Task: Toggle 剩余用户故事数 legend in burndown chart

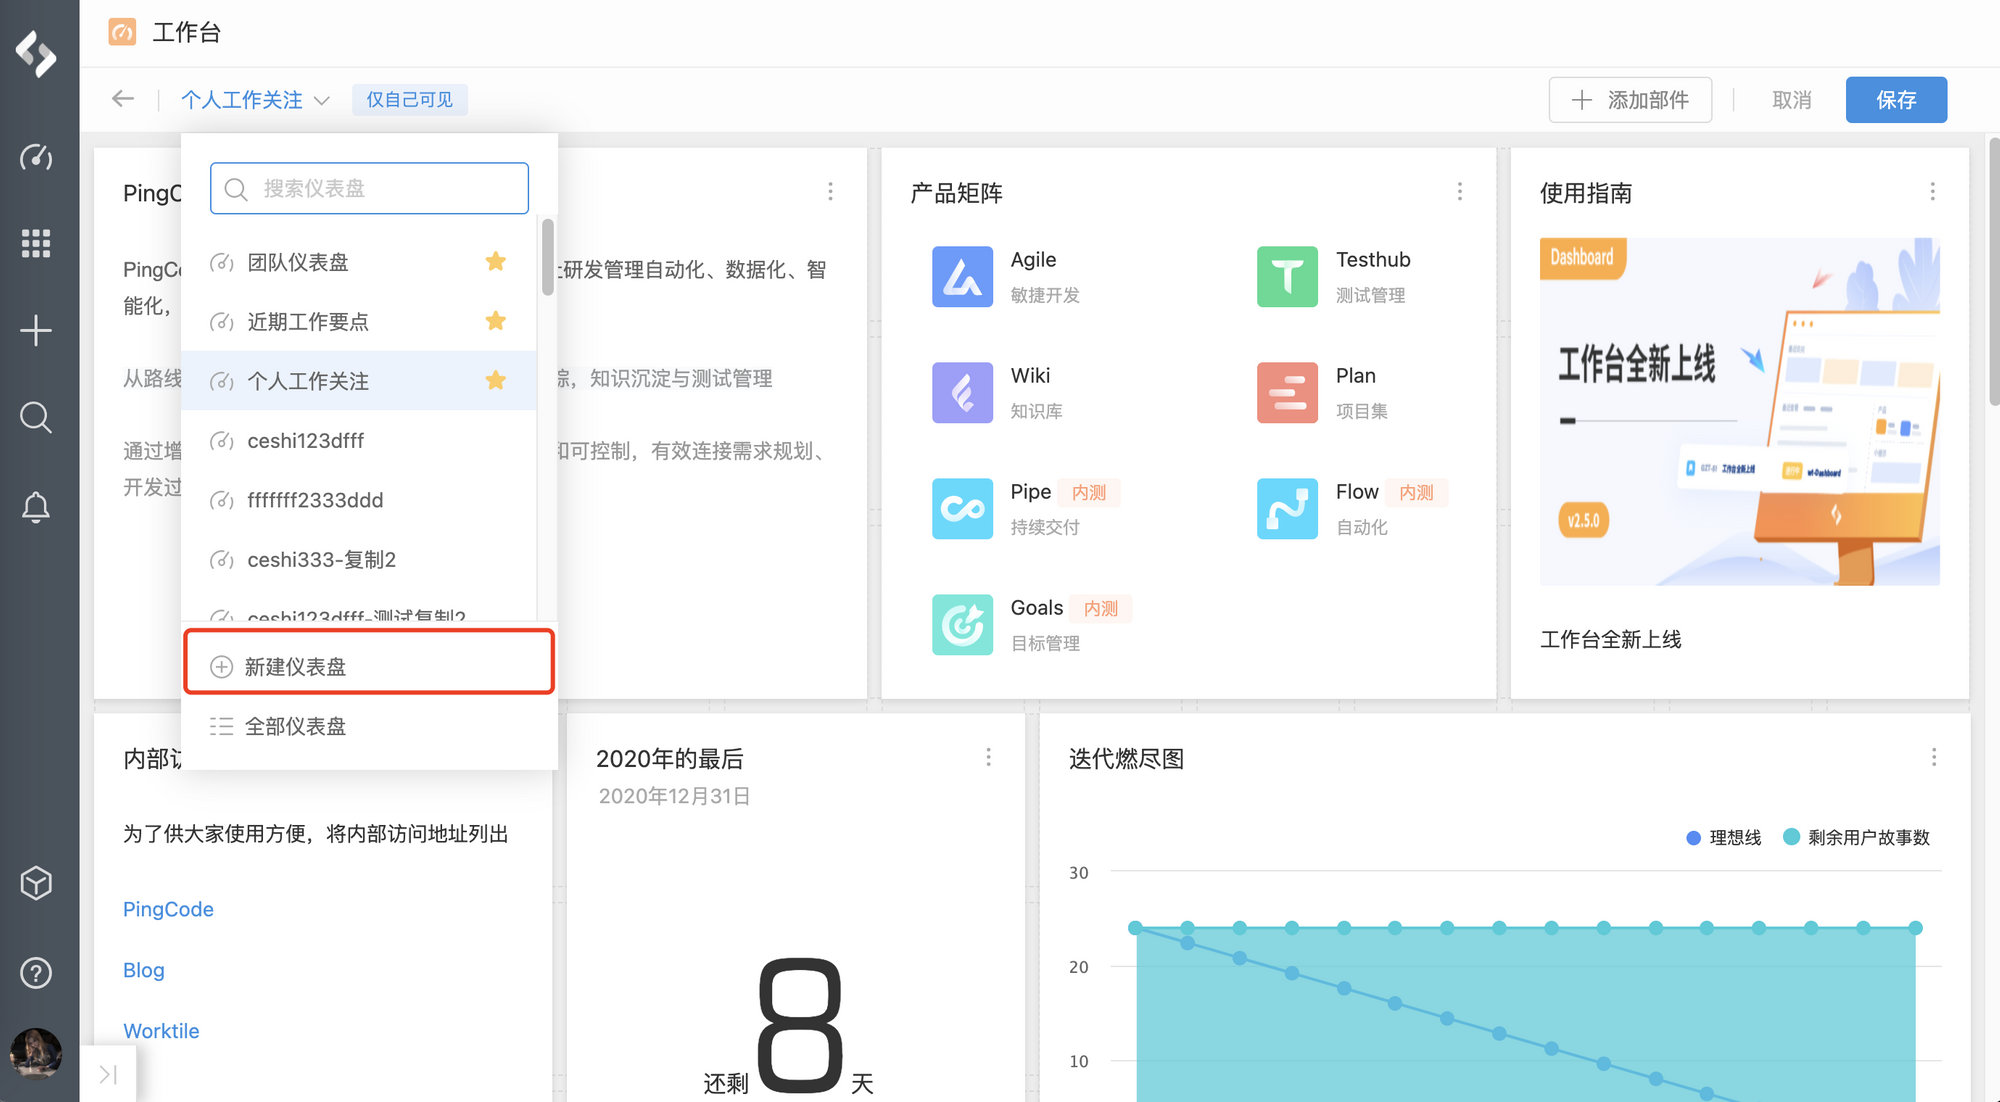Action: [1856, 837]
